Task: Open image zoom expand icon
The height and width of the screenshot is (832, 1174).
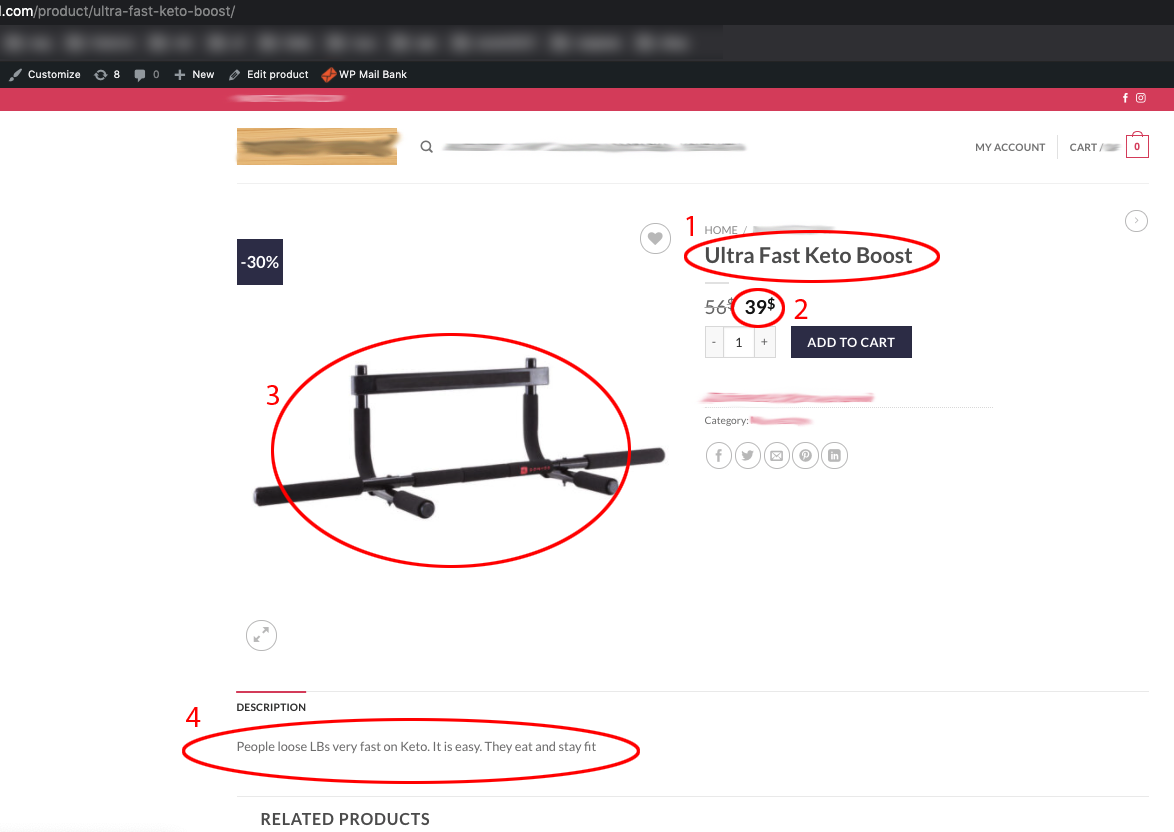Action: (261, 636)
